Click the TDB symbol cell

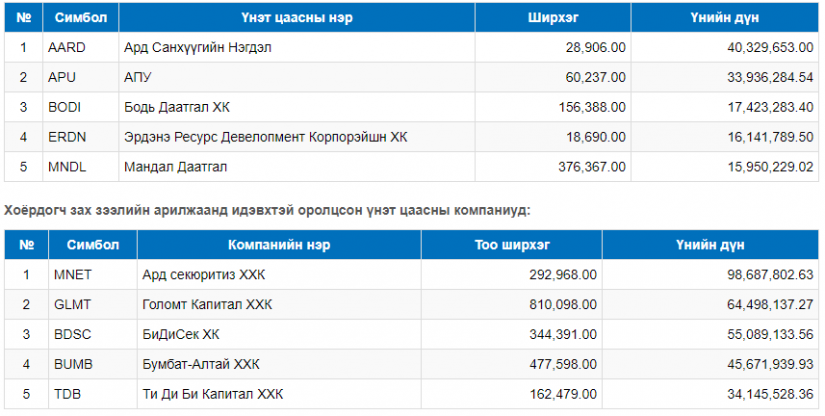93,394
